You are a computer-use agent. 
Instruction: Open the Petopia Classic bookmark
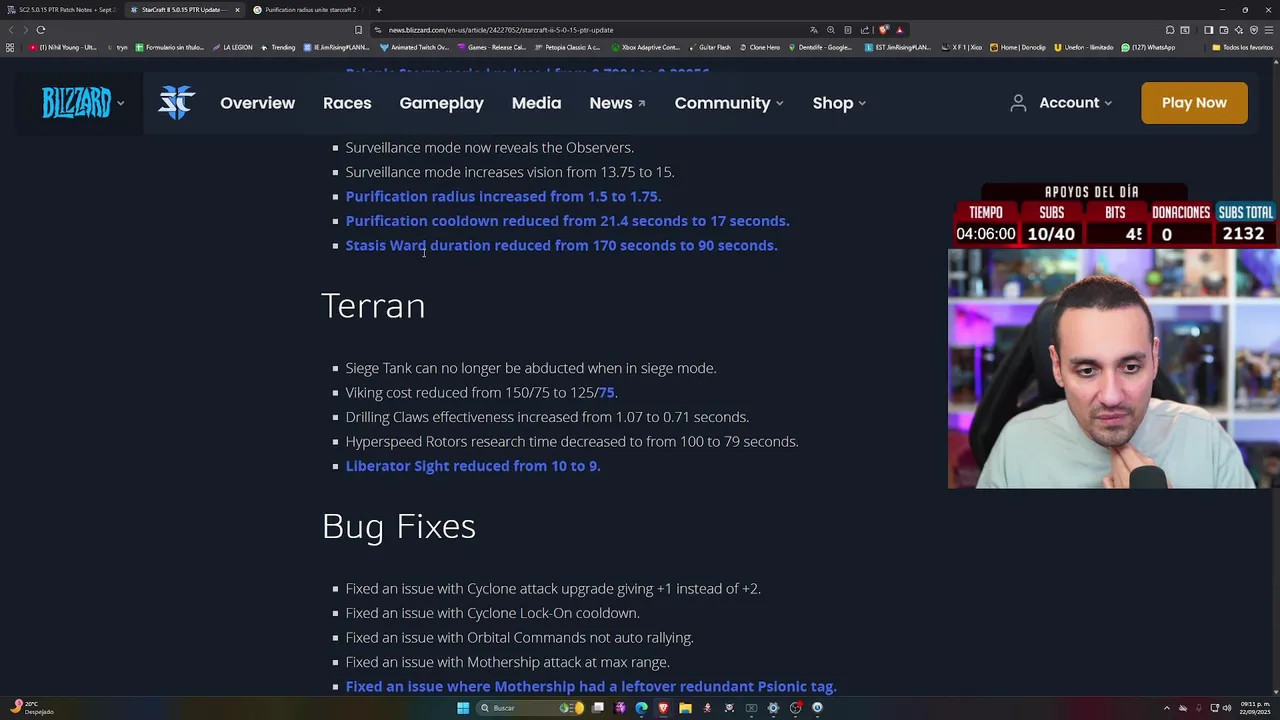point(568,47)
